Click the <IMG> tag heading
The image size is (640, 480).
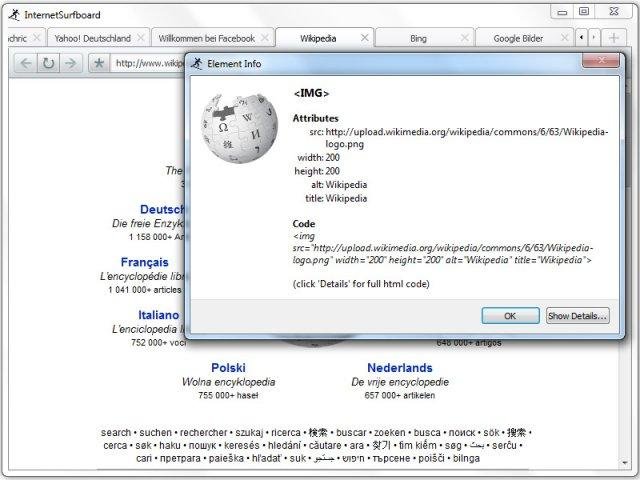(311, 93)
